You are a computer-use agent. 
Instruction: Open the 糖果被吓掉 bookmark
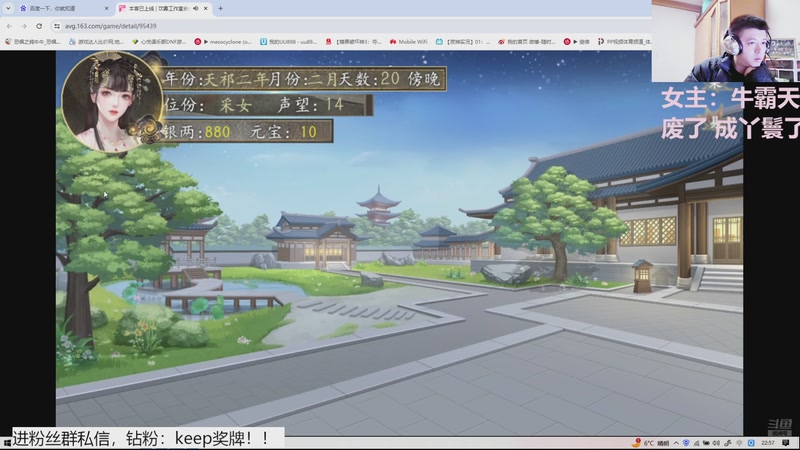pyautogui.click(x=354, y=42)
